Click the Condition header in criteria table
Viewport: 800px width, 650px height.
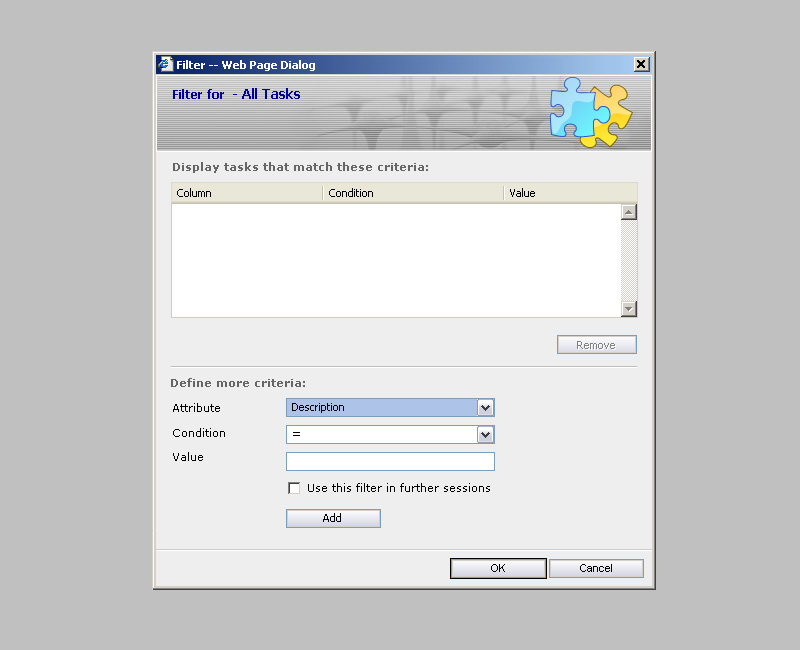pos(413,193)
